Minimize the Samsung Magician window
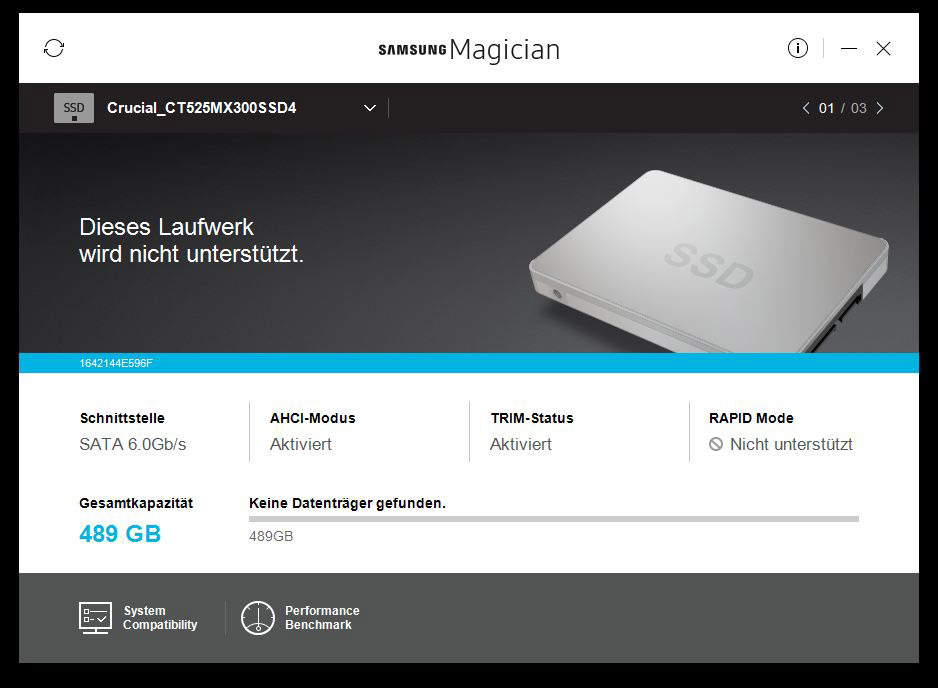 coord(848,48)
